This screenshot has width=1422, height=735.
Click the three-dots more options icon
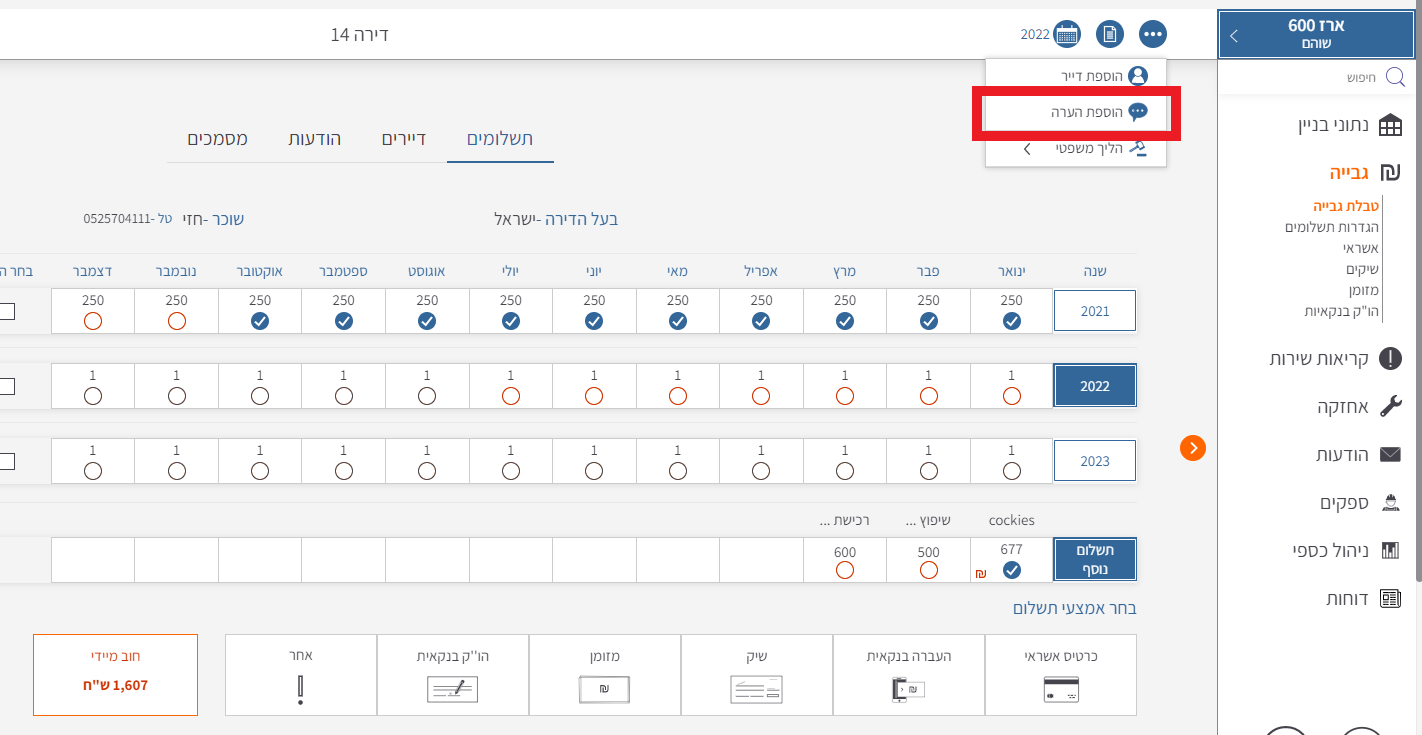point(1153,34)
